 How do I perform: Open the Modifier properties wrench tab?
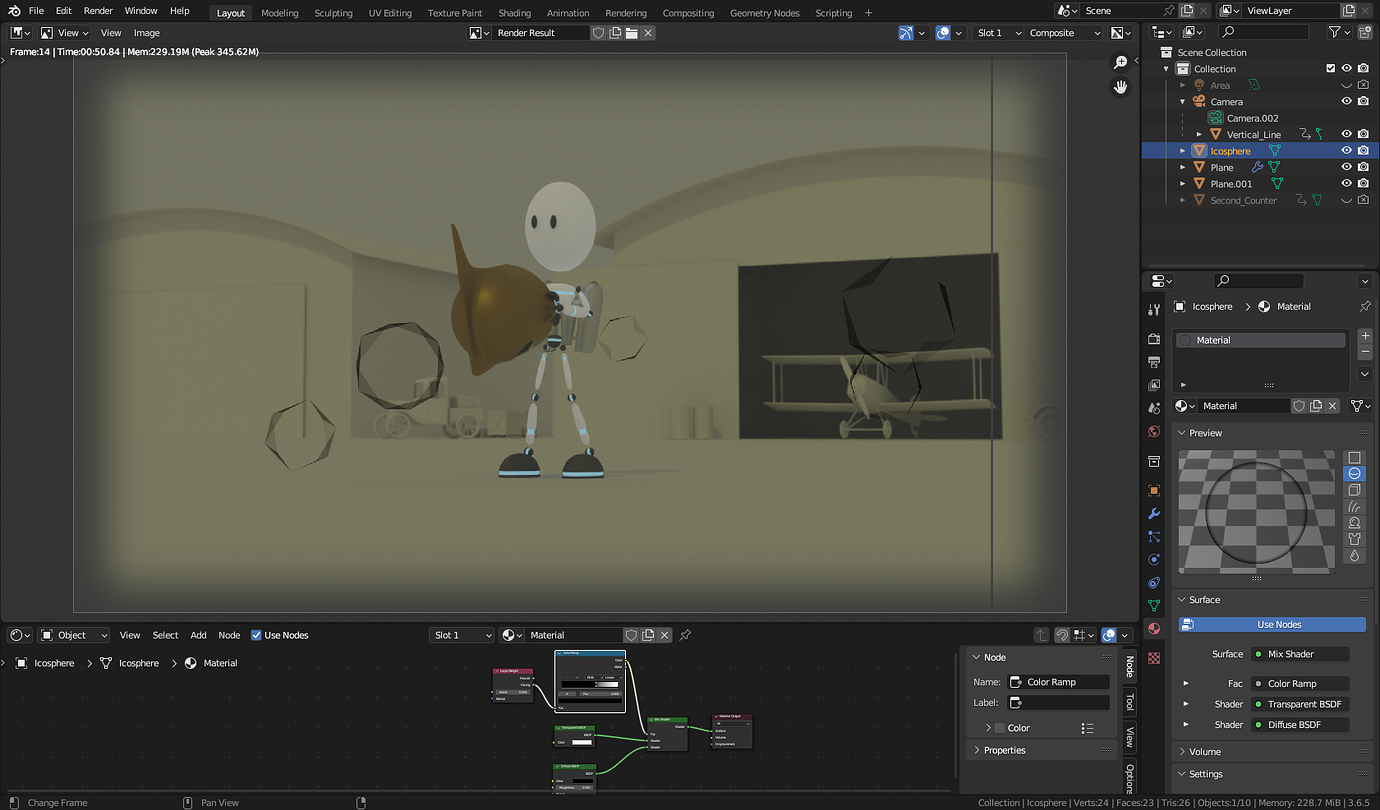point(1154,514)
